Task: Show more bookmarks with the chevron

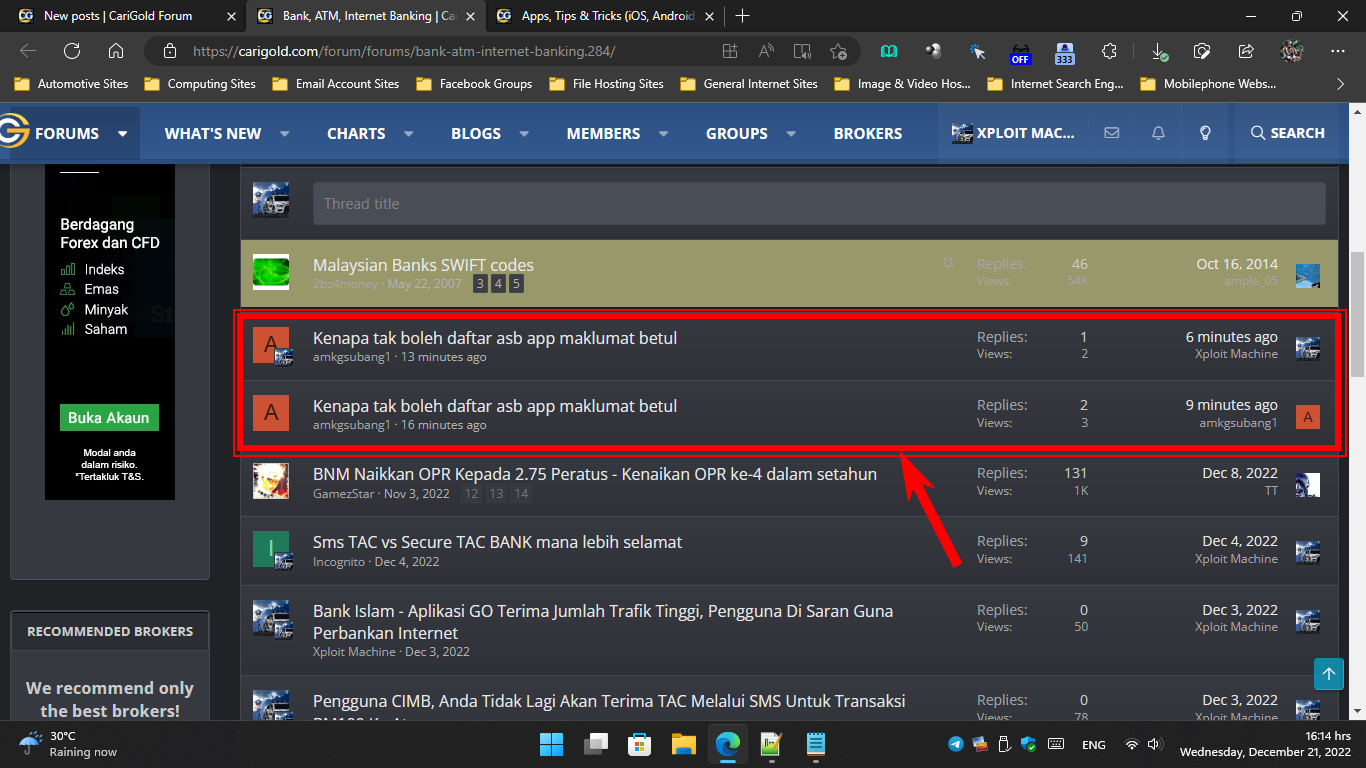Action: pos(1340,84)
